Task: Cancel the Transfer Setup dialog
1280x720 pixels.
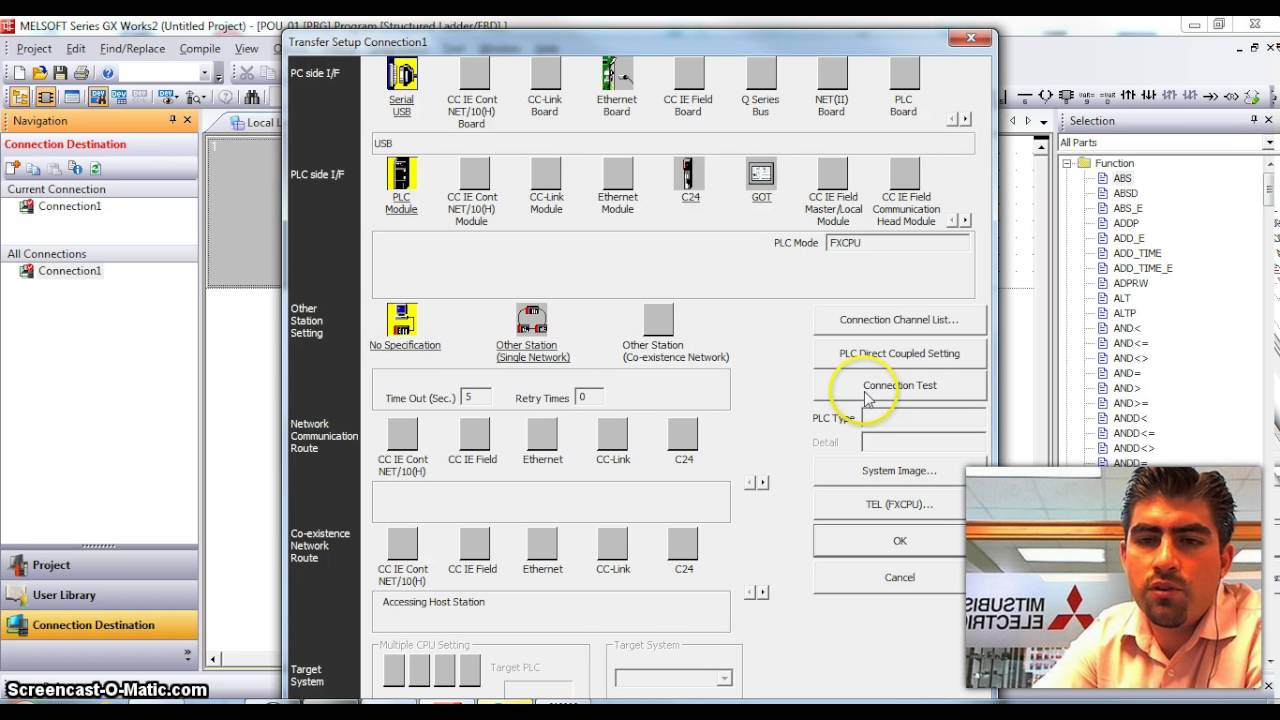Action: pyautogui.click(x=899, y=577)
